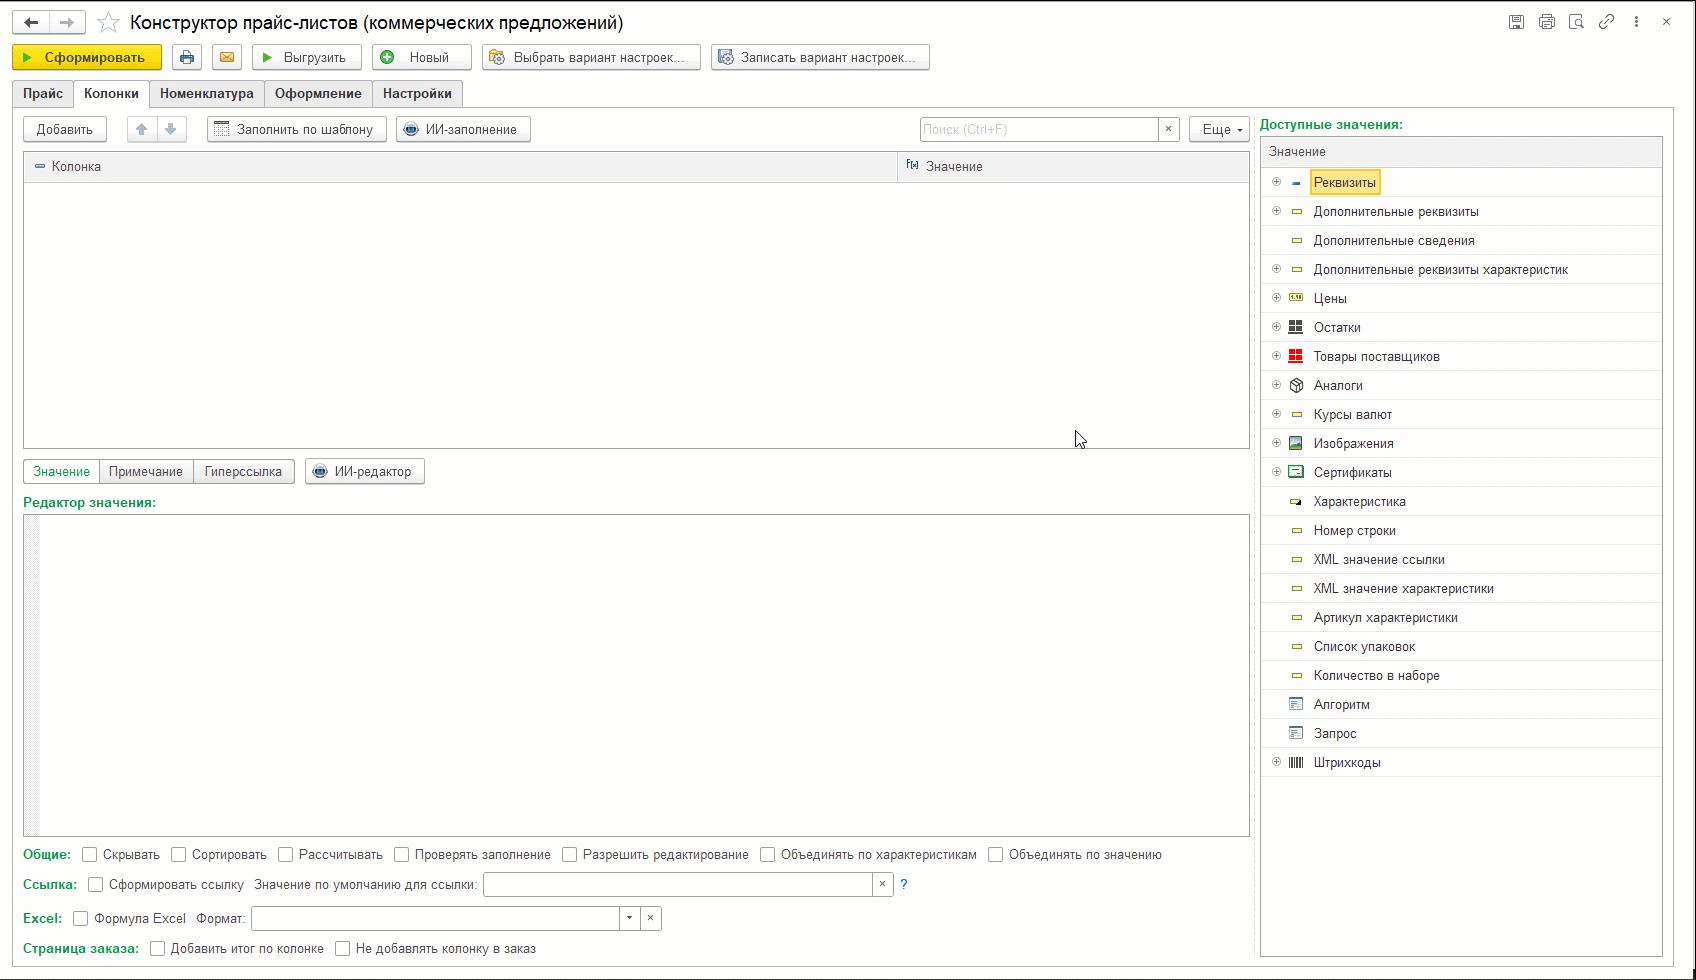Check Объединять по значению
This screenshot has height=980, width=1696.
[996, 854]
